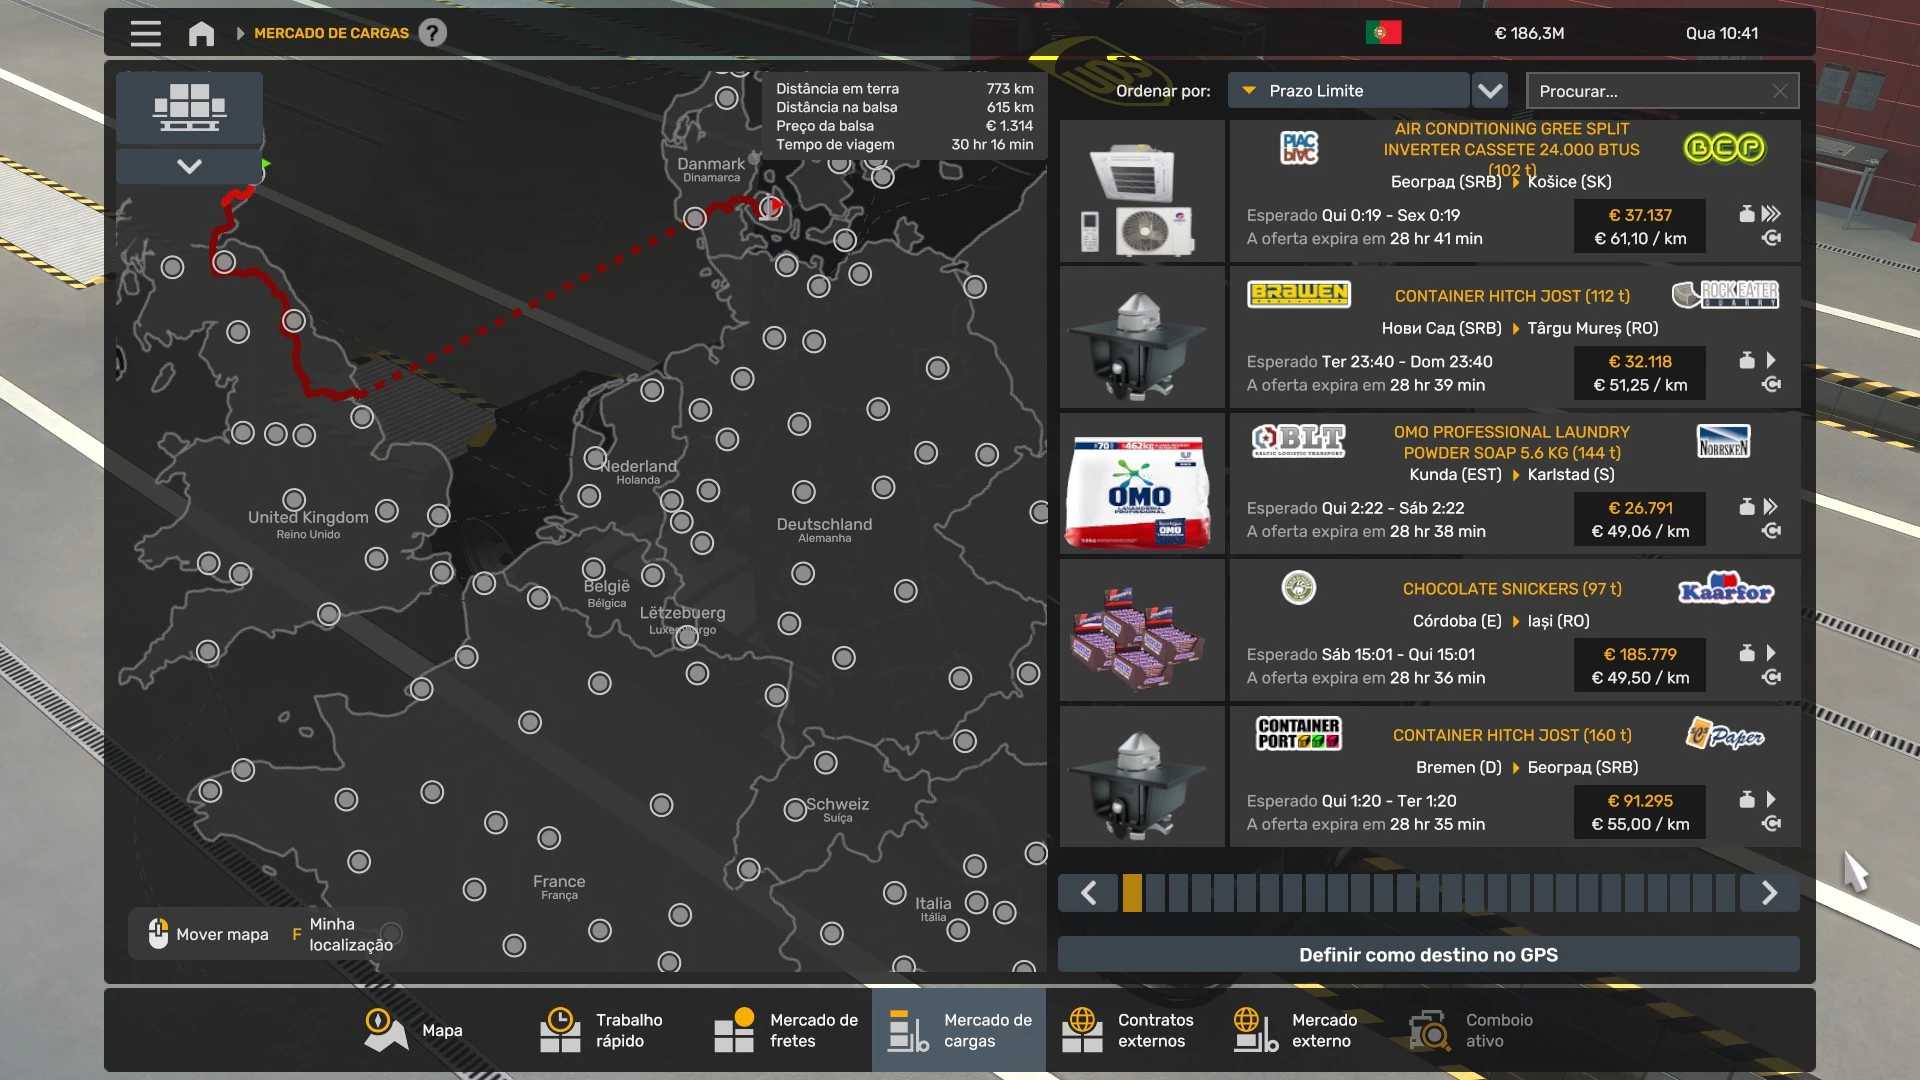The width and height of the screenshot is (1920, 1080).
Task: Click trailer coupling icon on Snickers job
Action: tap(1771, 677)
